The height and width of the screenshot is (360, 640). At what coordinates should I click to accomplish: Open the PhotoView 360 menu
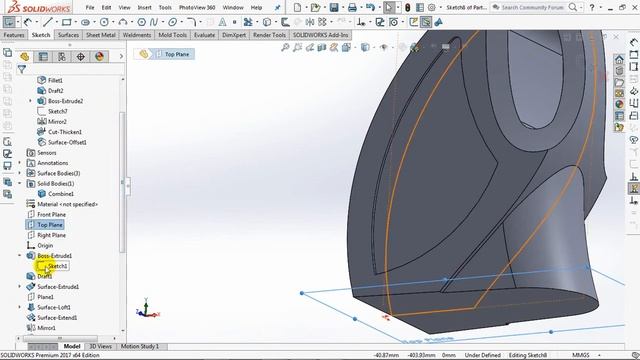click(x=197, y=7)
